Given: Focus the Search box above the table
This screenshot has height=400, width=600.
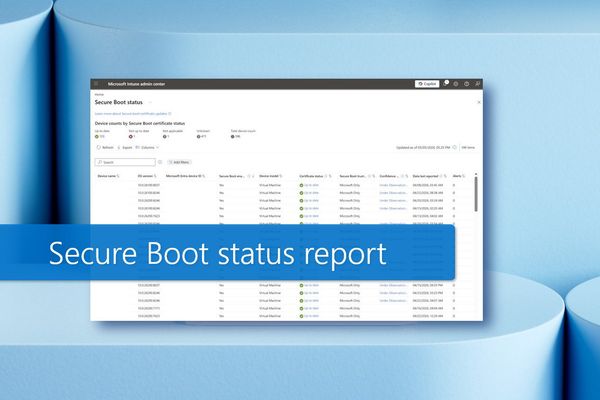Looking at the screenshot, I should 125,162.
